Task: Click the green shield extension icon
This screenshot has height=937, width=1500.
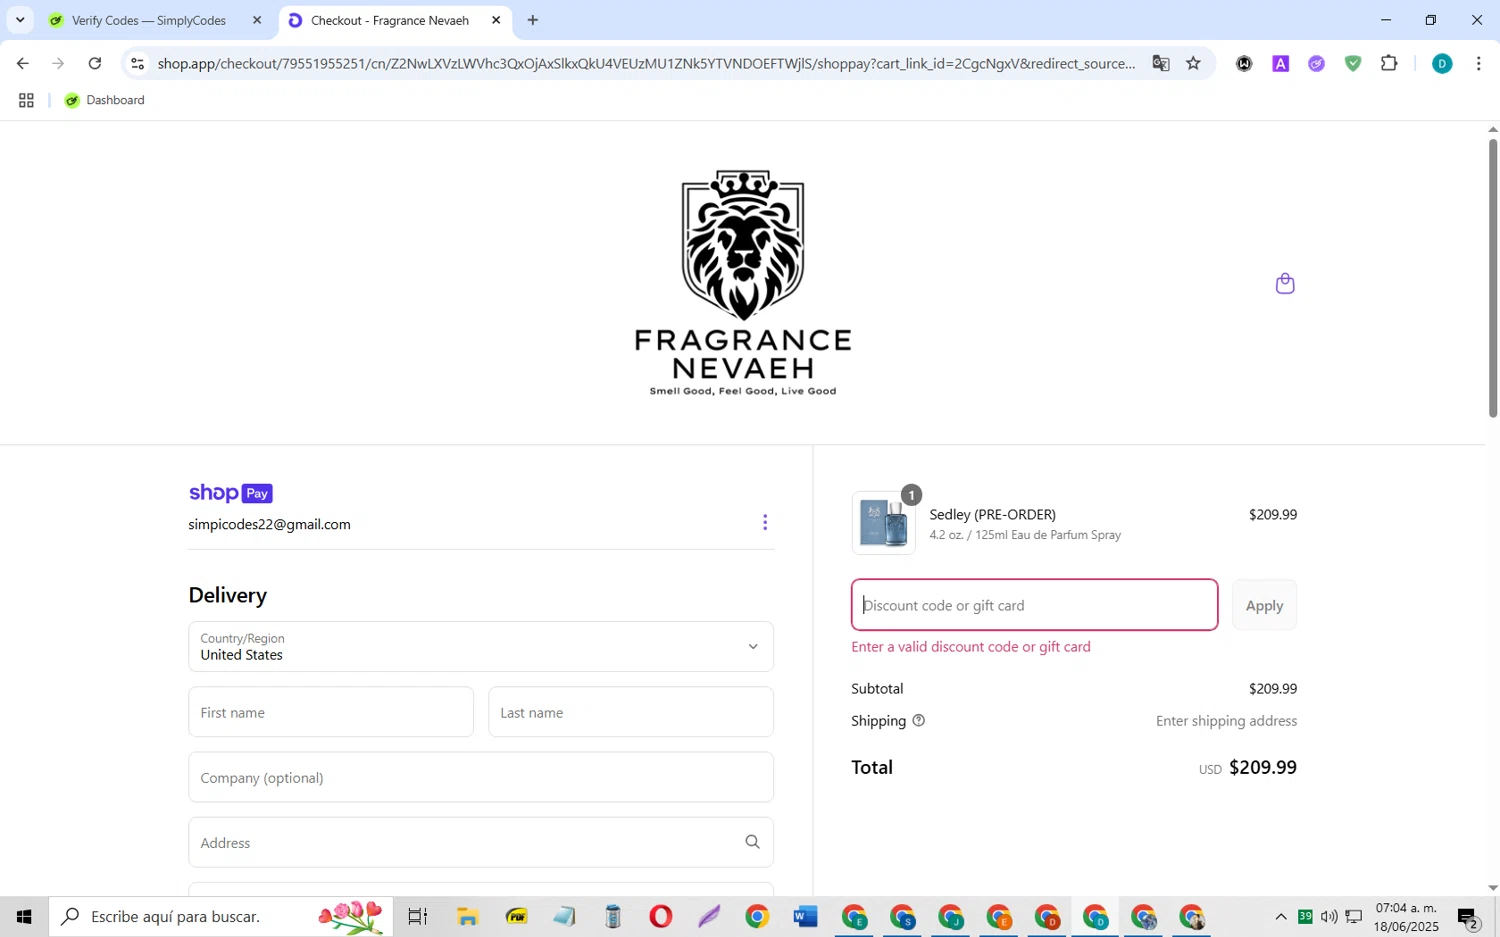Action: 1353,63
